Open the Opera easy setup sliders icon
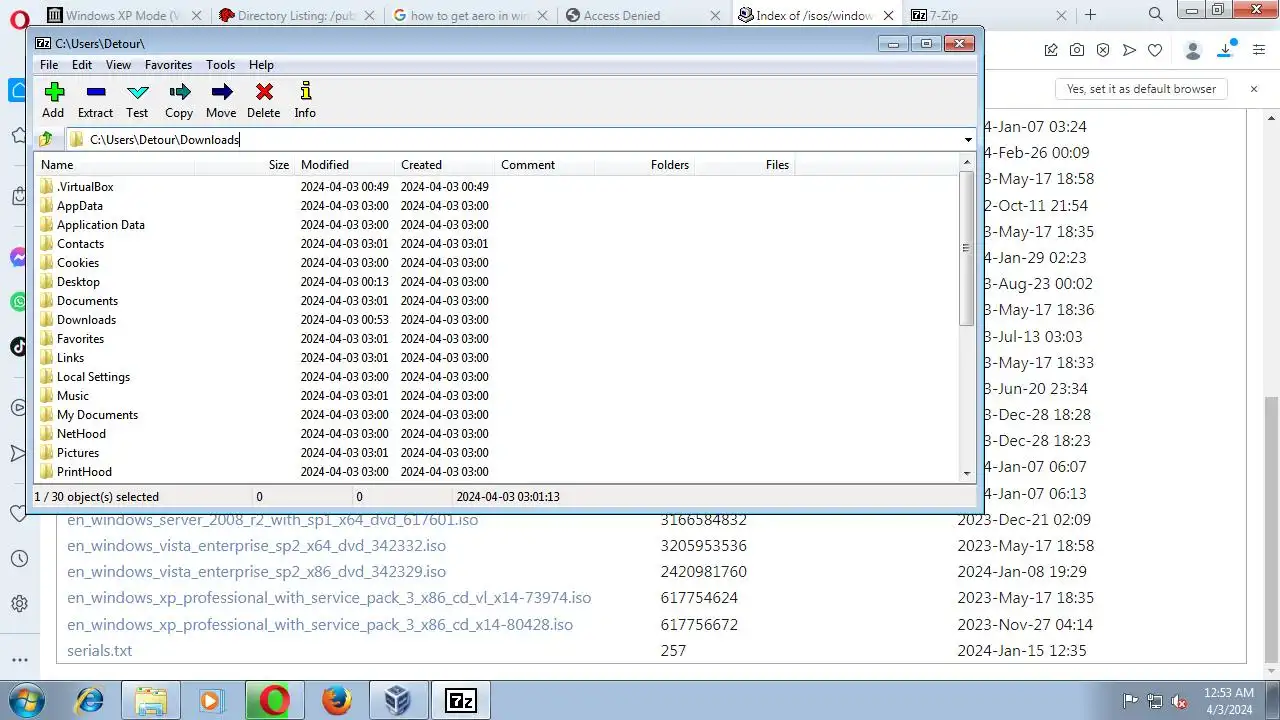This screenshot has height=720, width=1280. click(1258, 50)
